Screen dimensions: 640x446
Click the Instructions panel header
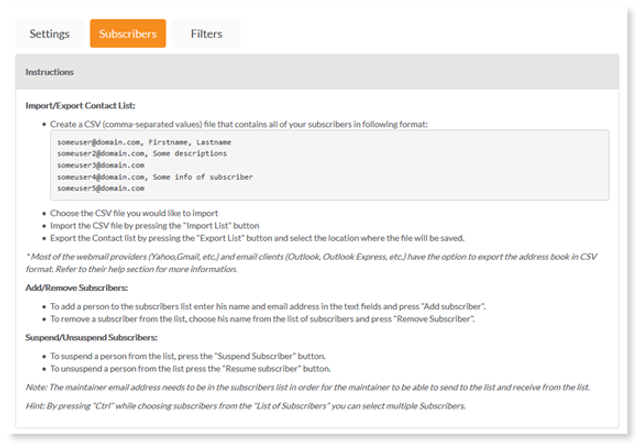click(317, 72)
